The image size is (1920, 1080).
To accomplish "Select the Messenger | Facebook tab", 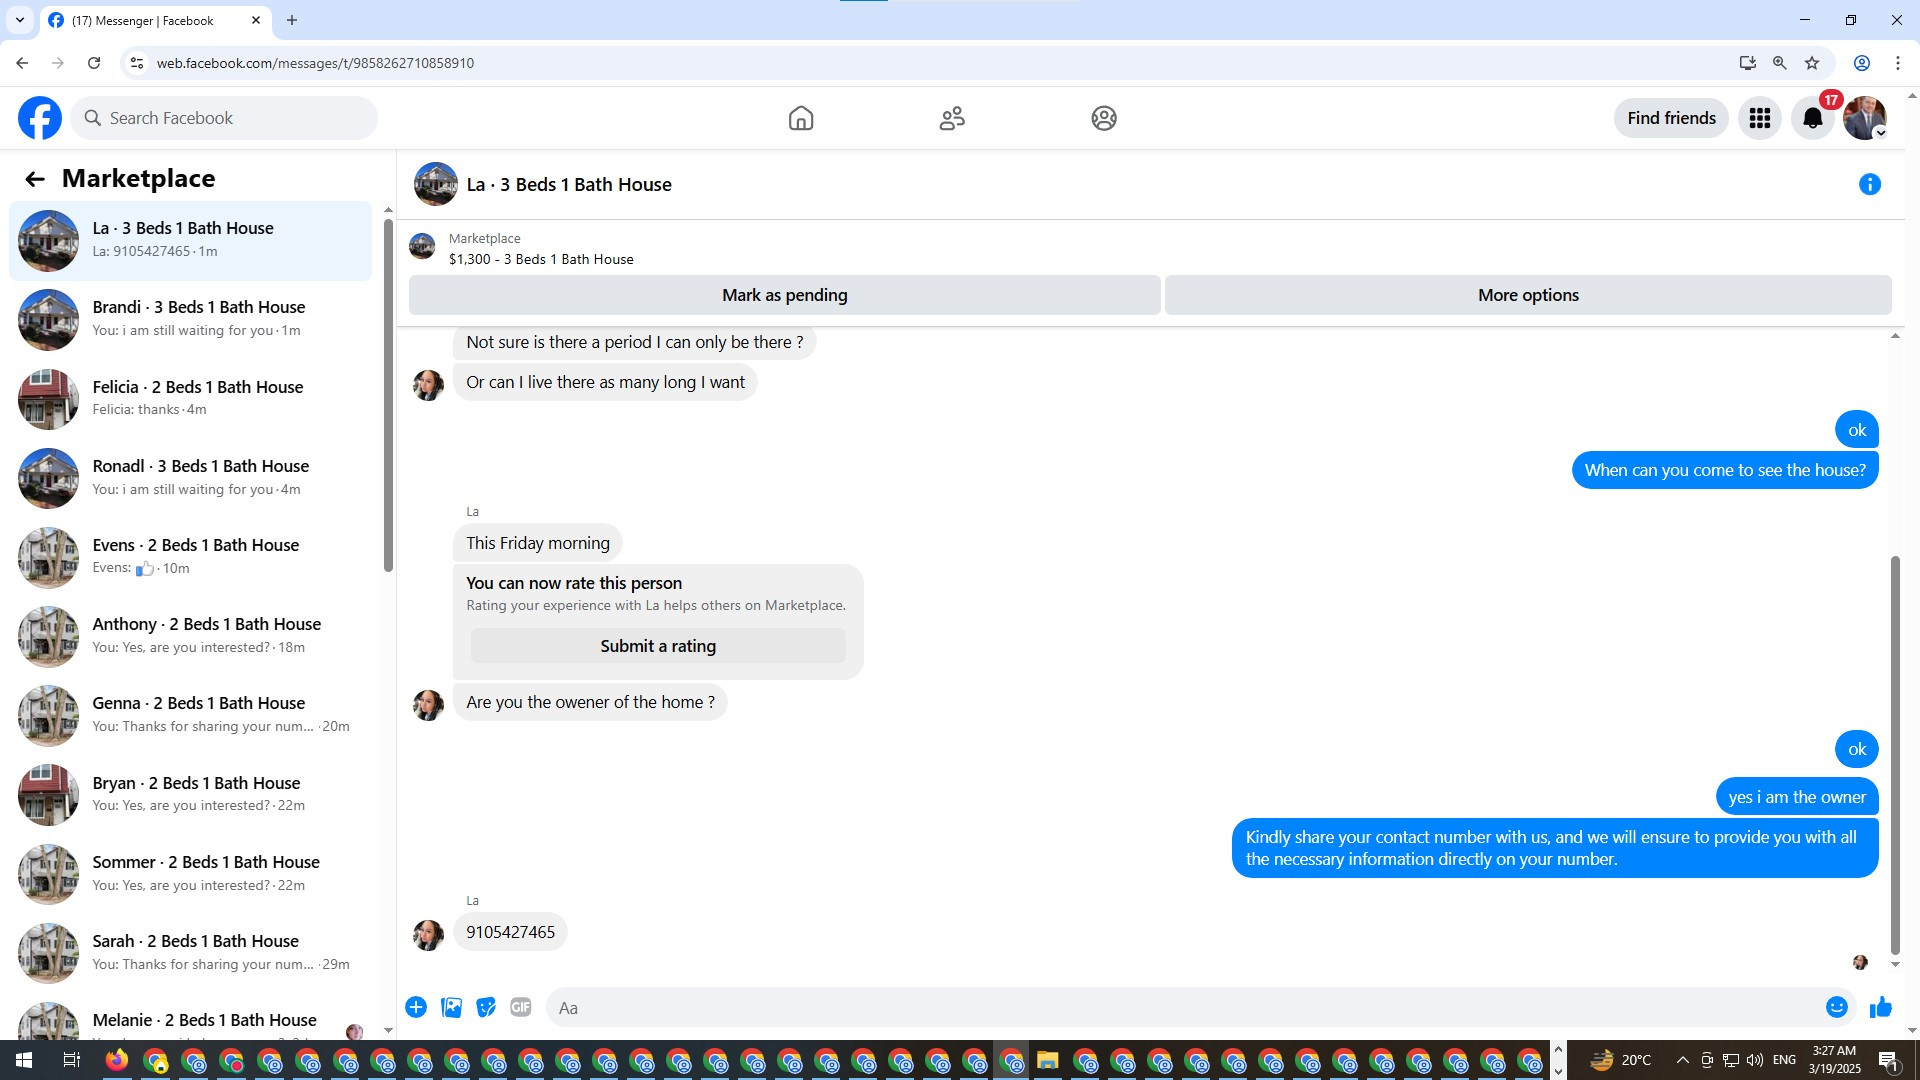I will (x=155, y=21).
